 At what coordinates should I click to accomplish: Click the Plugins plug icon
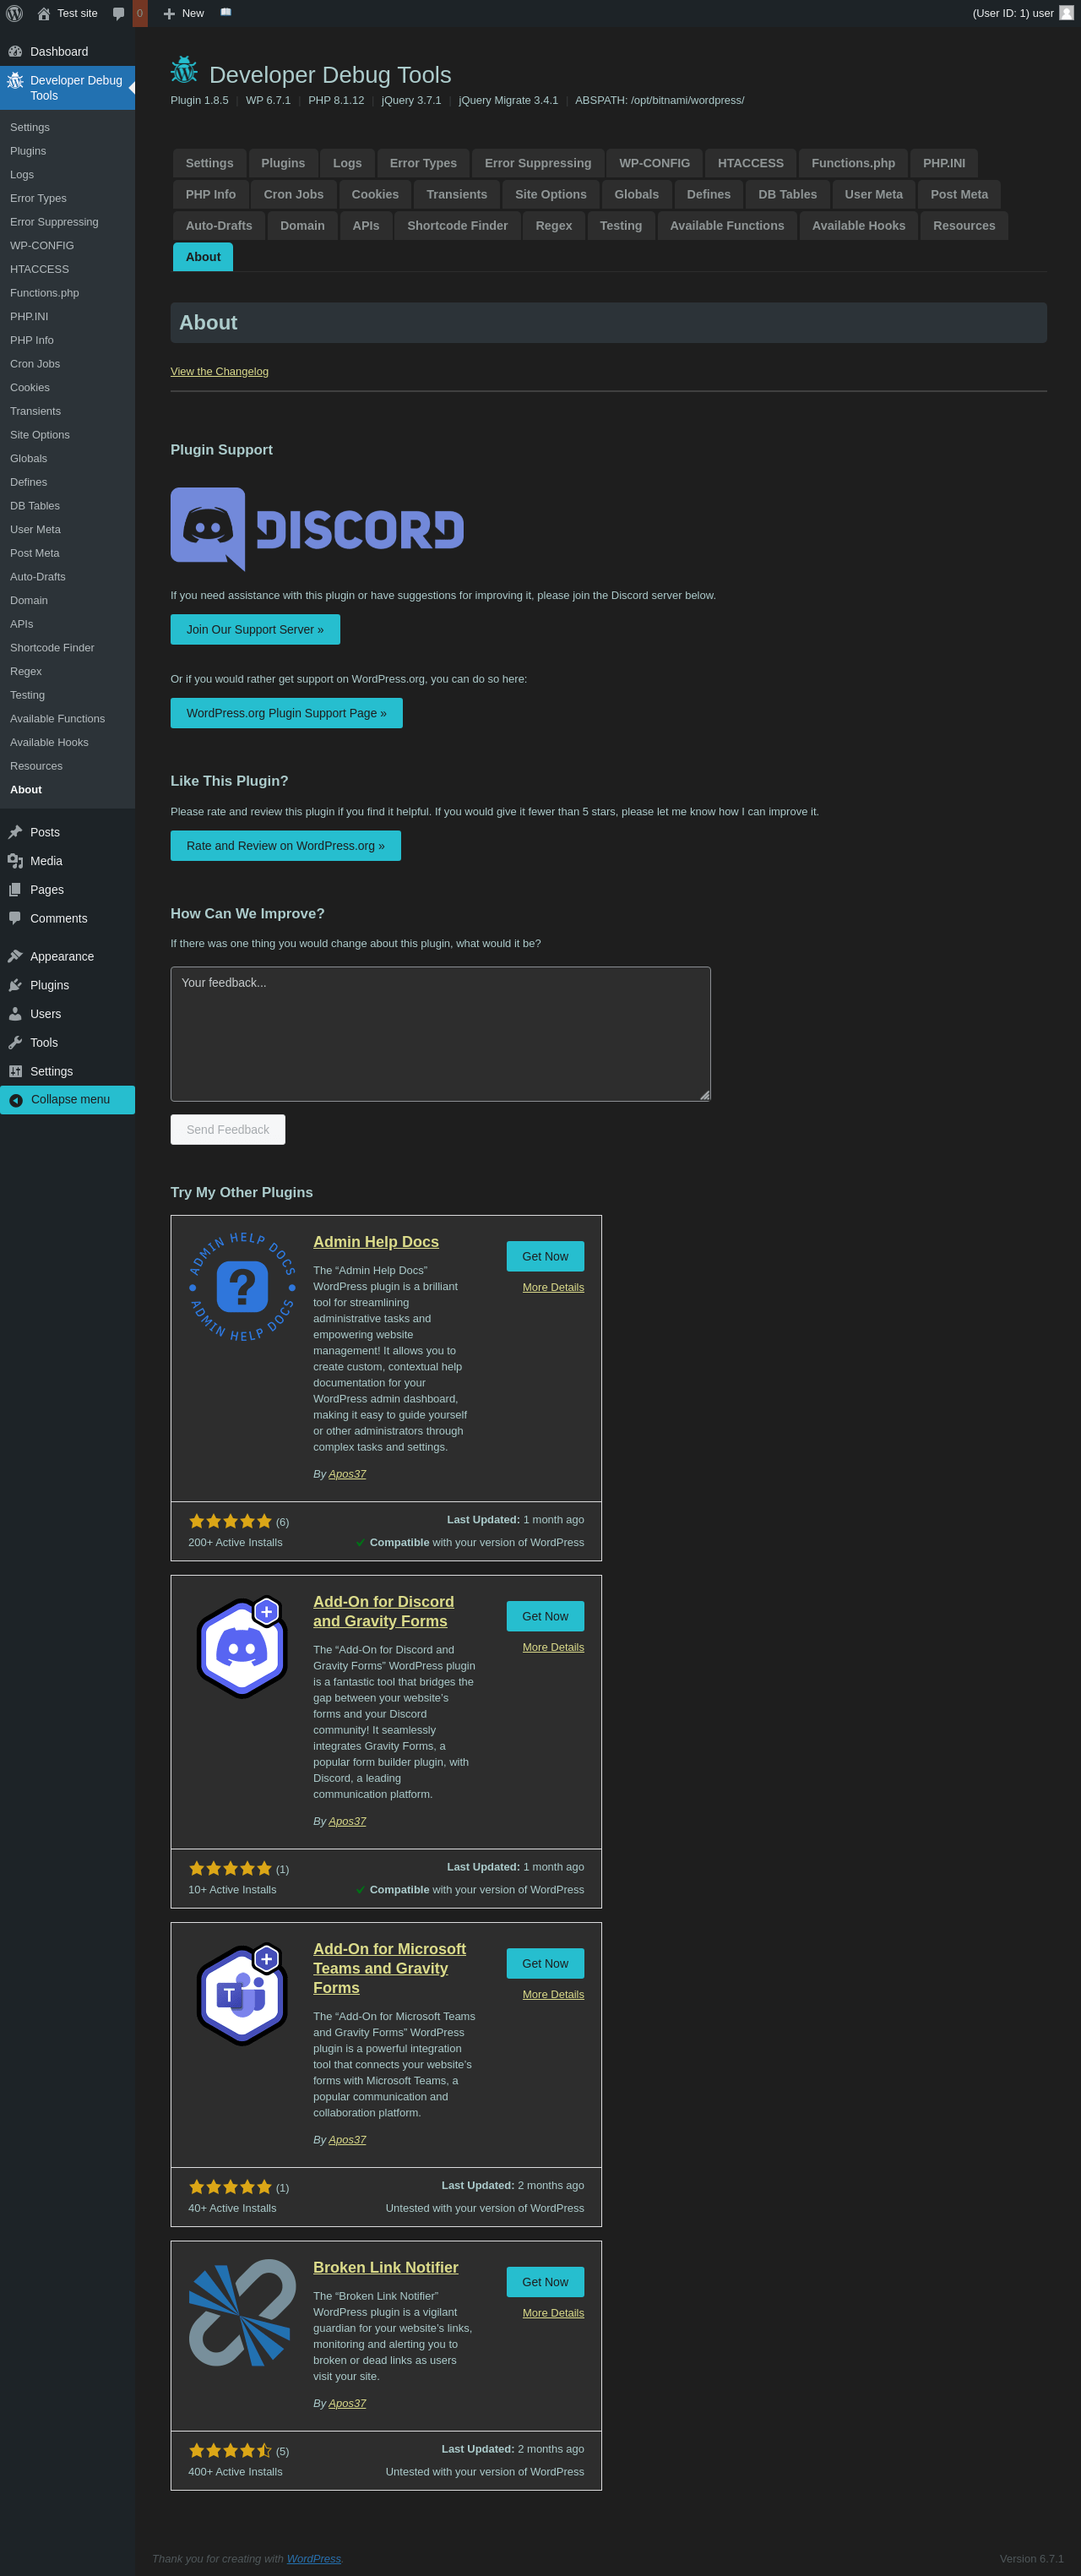pyautogui.click(x=15, y=985)
